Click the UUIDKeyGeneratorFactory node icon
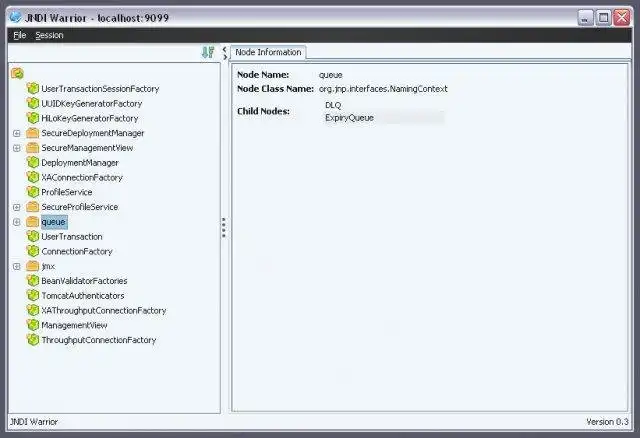This screenshot has height=438, width=640. (x=33, y=103)
